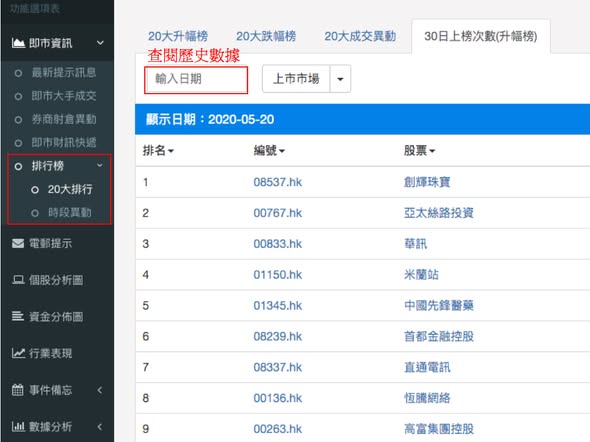Click stock name 首都金融控股

pyautogui.click(x=439, y=336)
